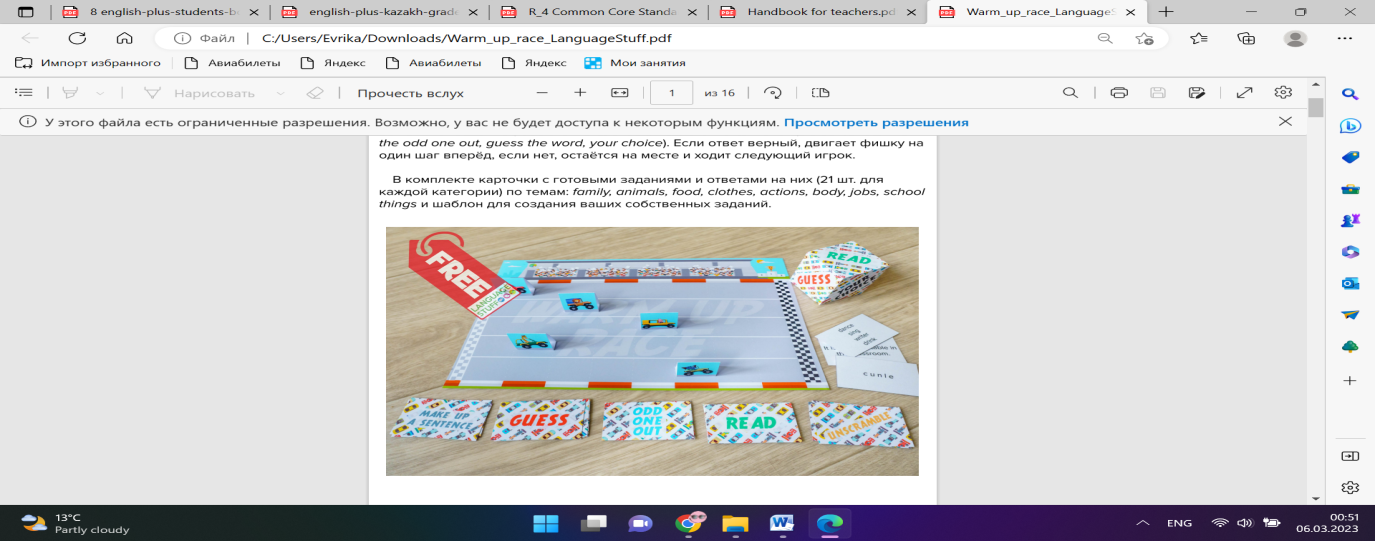
Task: Open sidebar settings gear at bottom
Action: pyautogui.click(x=1349, y=488)
